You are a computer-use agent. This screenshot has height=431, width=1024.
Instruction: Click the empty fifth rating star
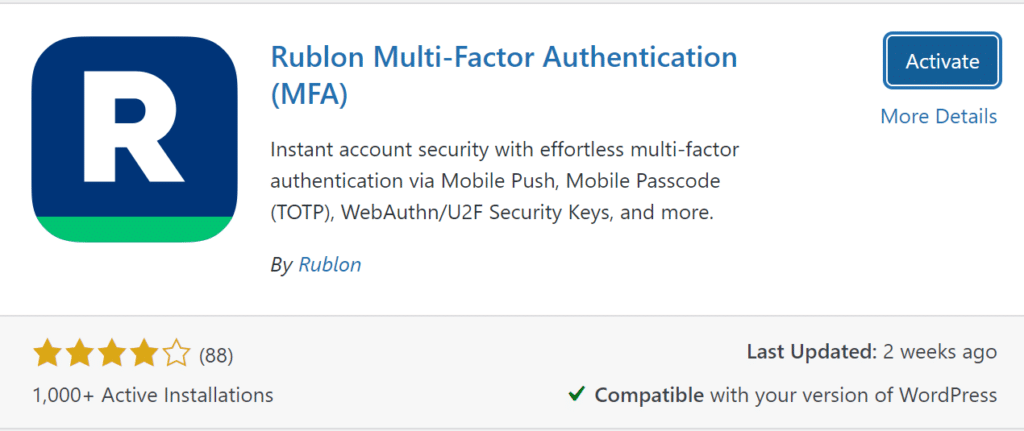click(176, 353)
